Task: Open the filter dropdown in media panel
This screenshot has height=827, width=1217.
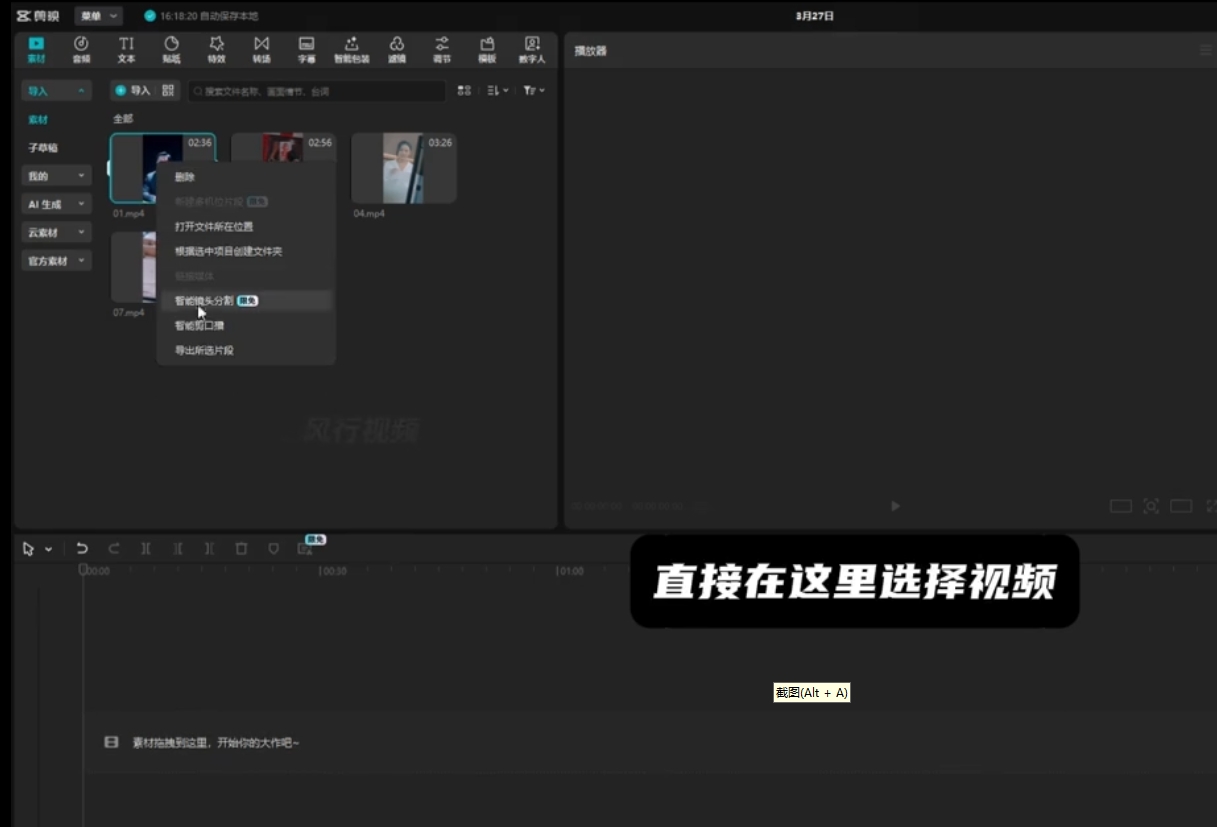Action: (x=534, y=90)
